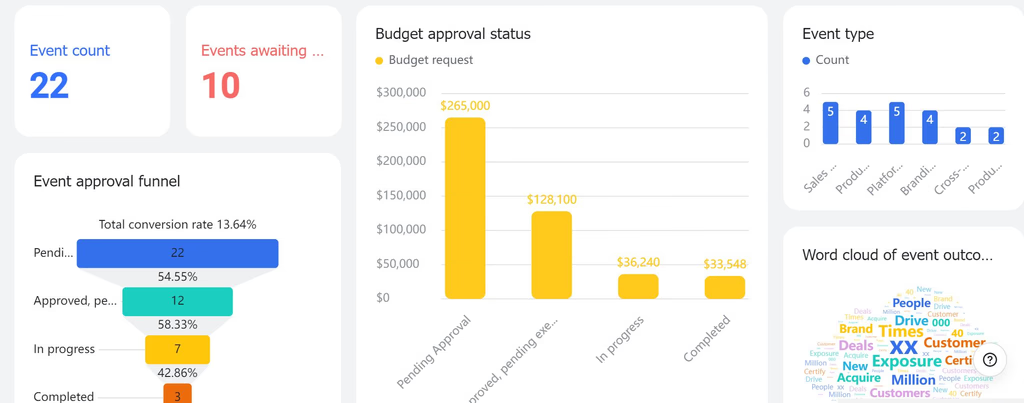This screenshot has height=403, width=1024.
Task: Open the Budget approval status chart title
Action: coord(453,34)
